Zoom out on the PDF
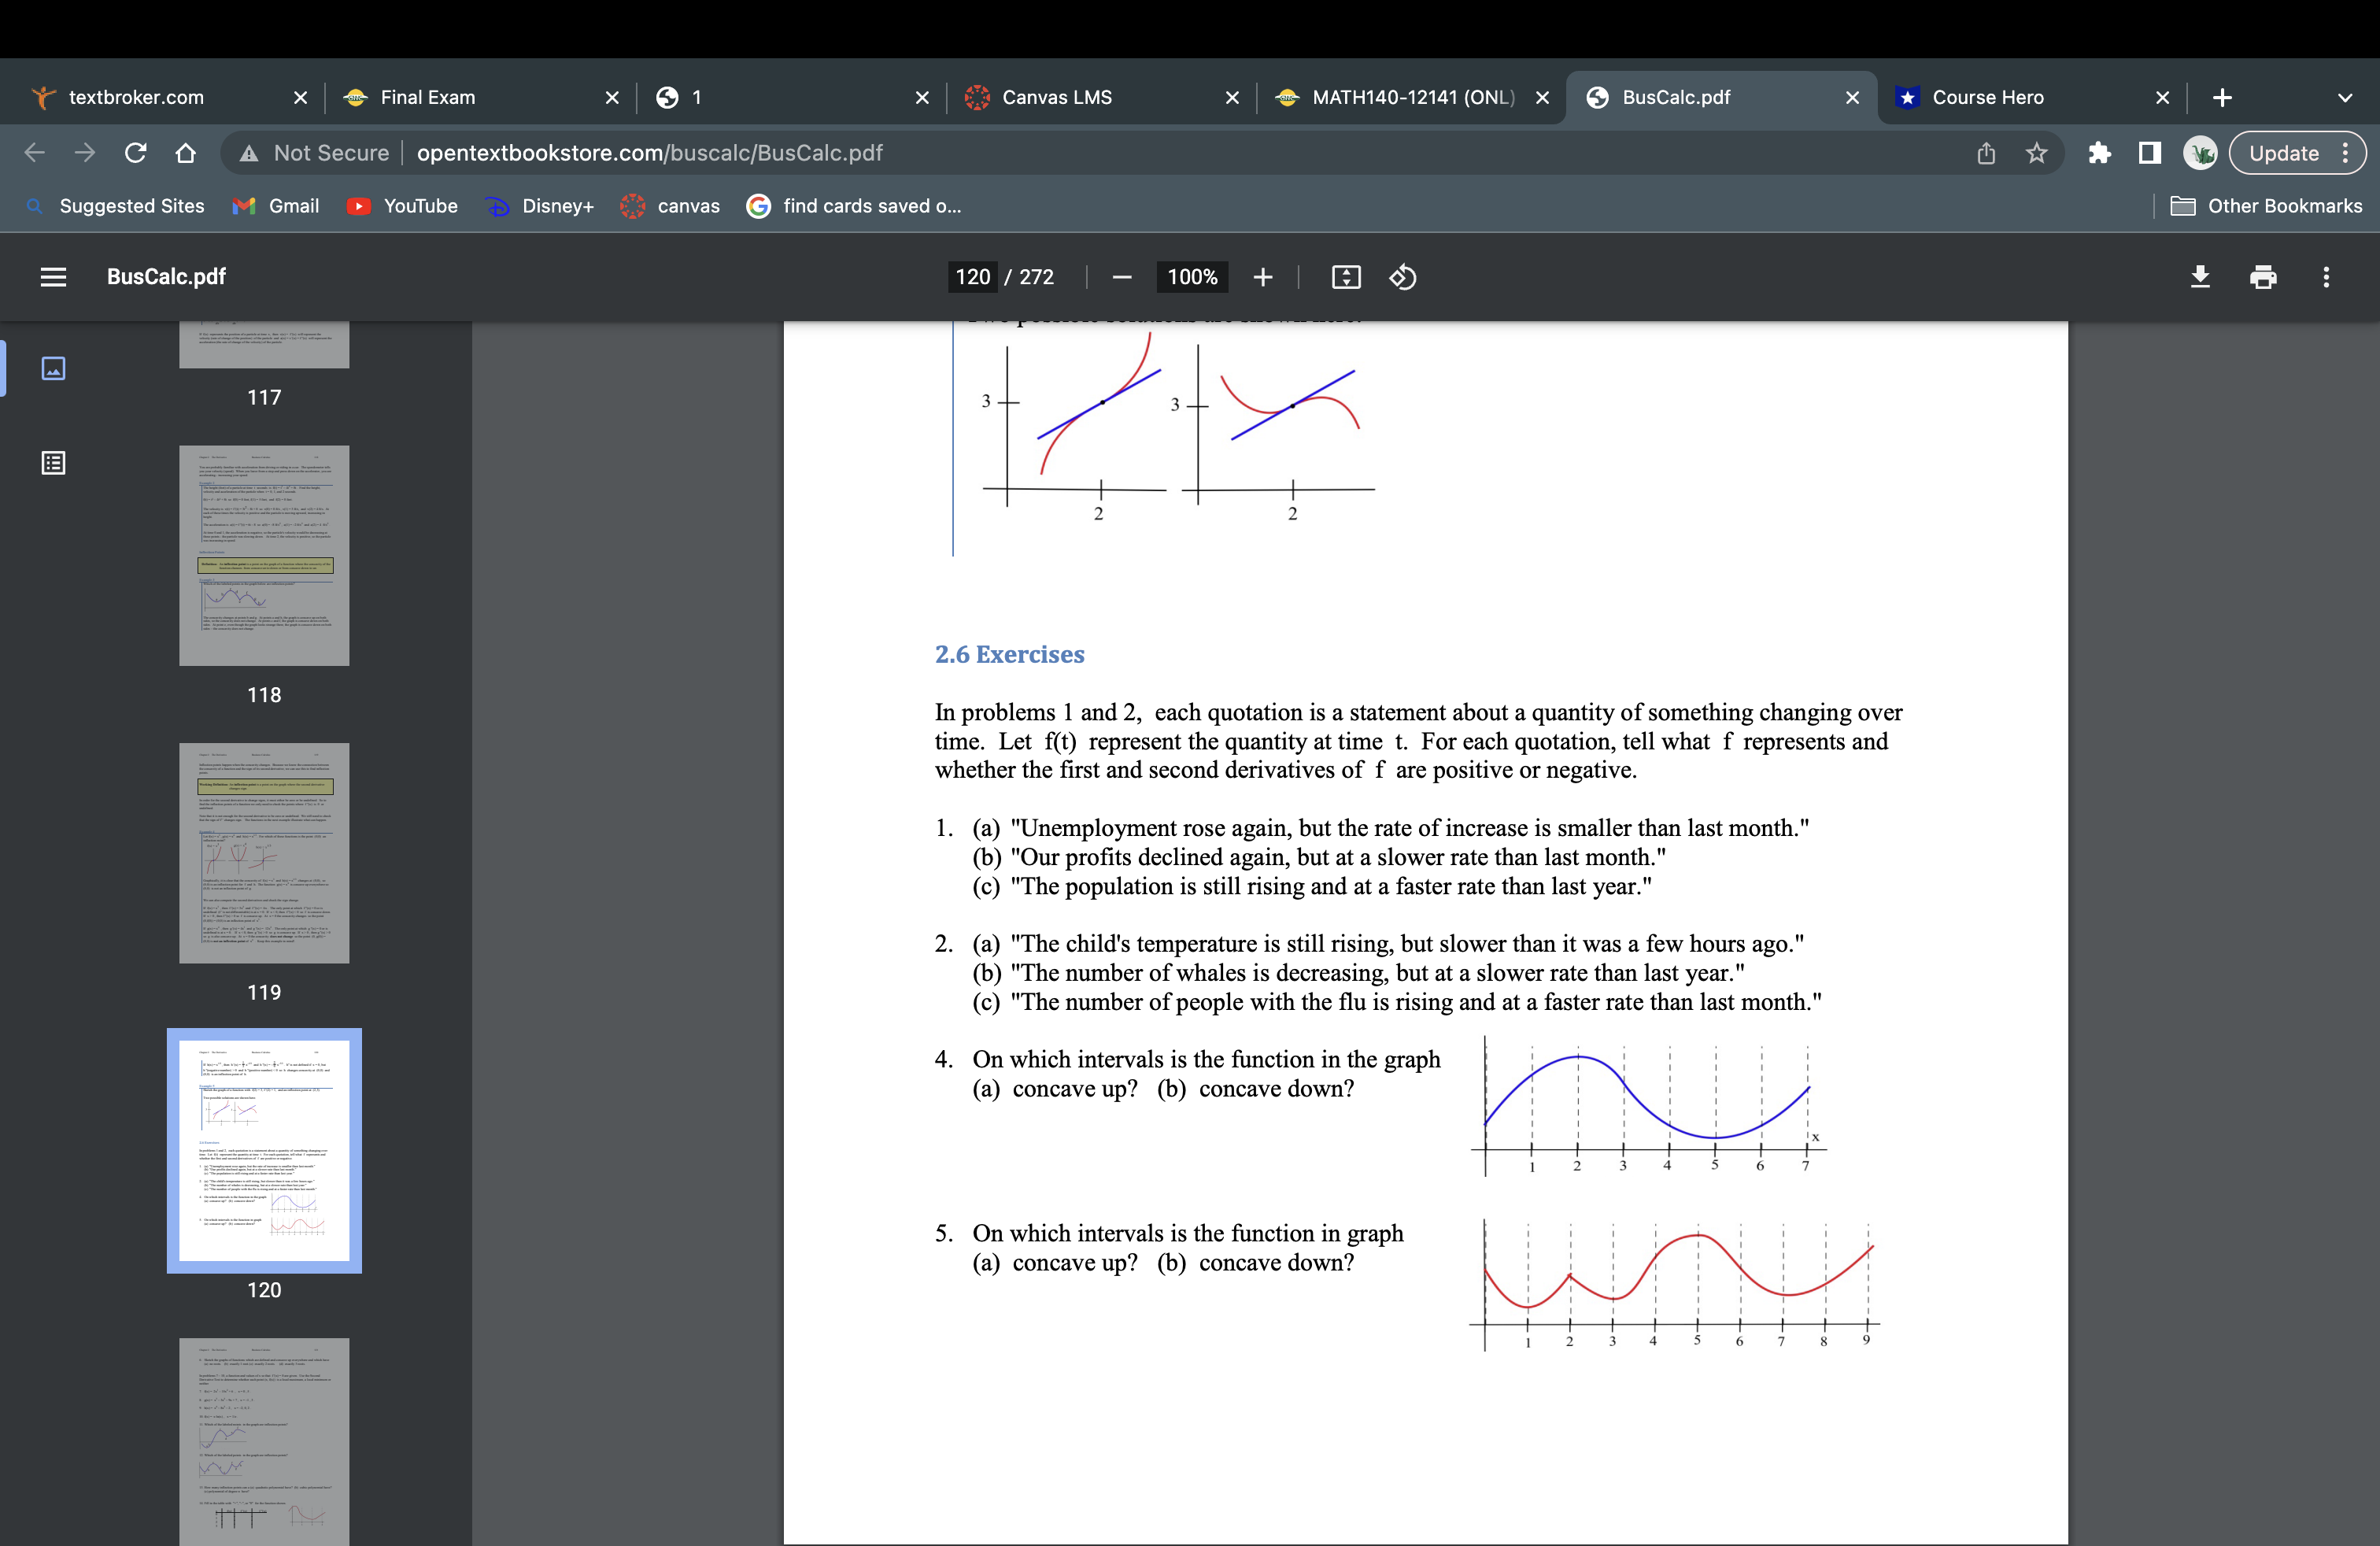The height and width of the screenshot is (1546, 2380). pyautogui.click(x=1121, y=277)
